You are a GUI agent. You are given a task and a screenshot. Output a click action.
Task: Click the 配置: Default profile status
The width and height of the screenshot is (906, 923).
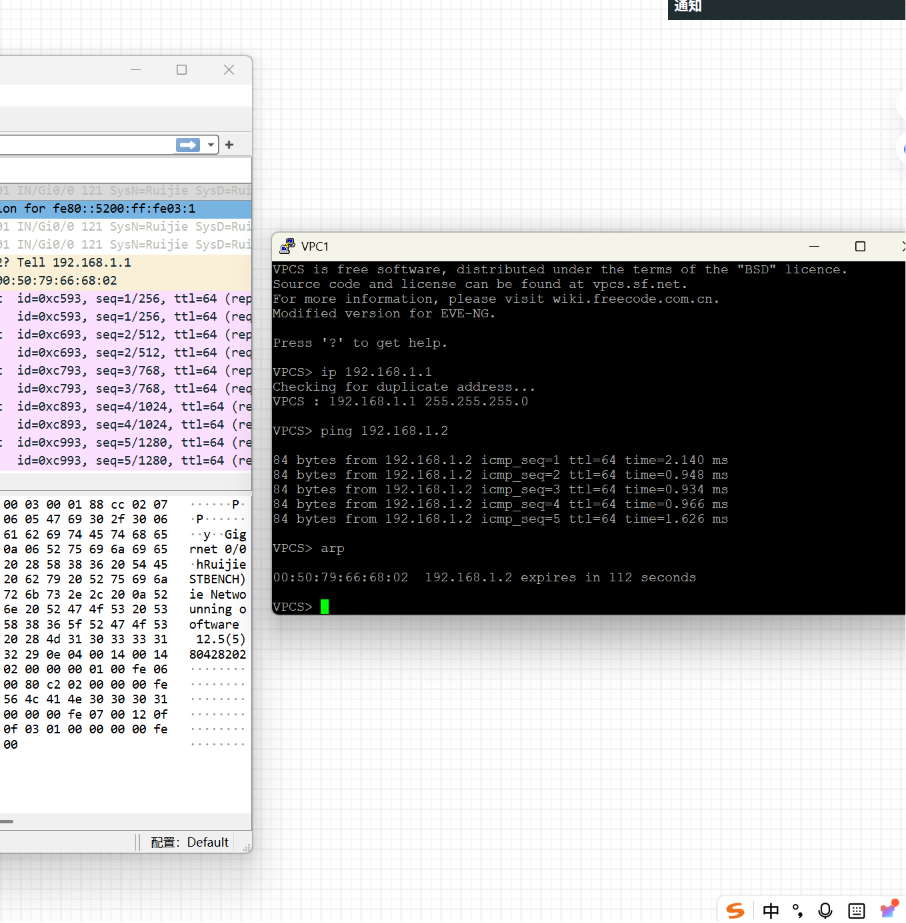[190, 842]
